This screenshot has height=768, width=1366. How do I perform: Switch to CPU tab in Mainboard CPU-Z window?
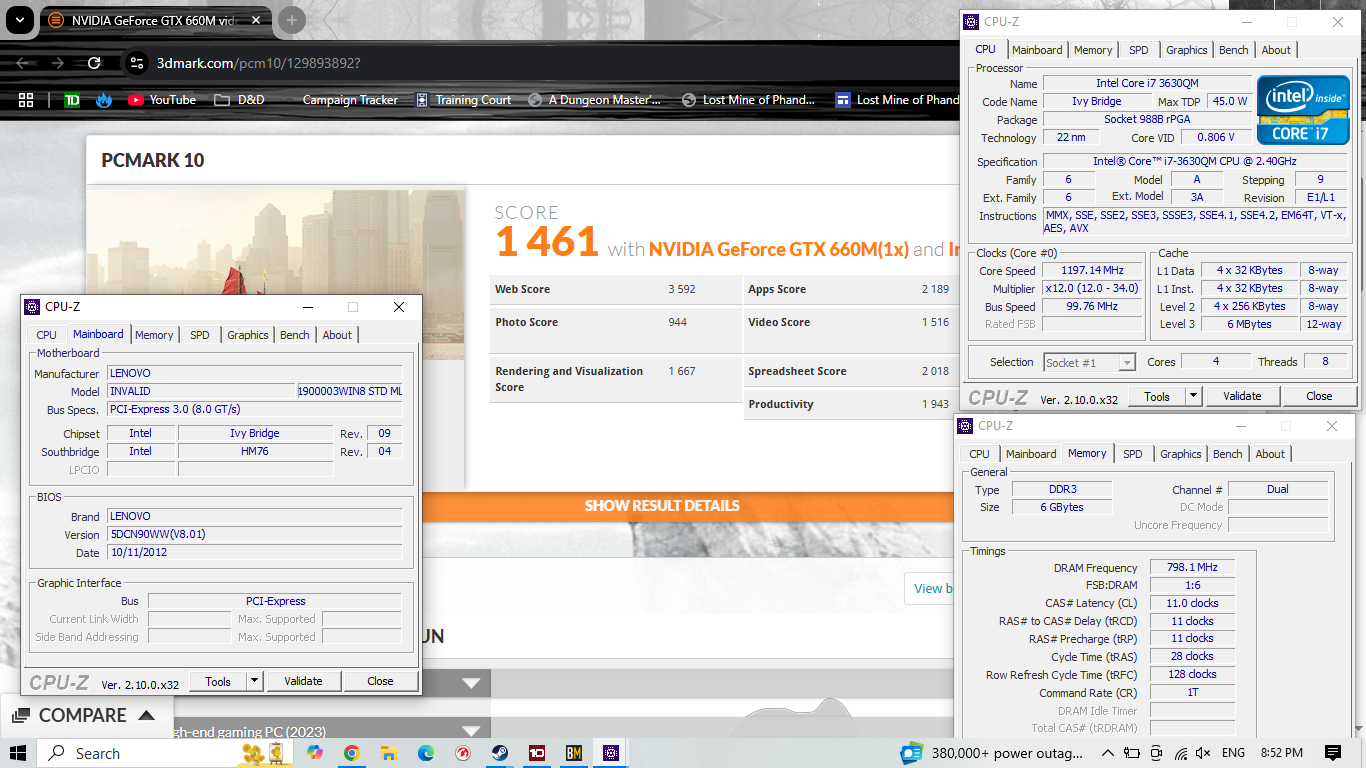point(46,335)
